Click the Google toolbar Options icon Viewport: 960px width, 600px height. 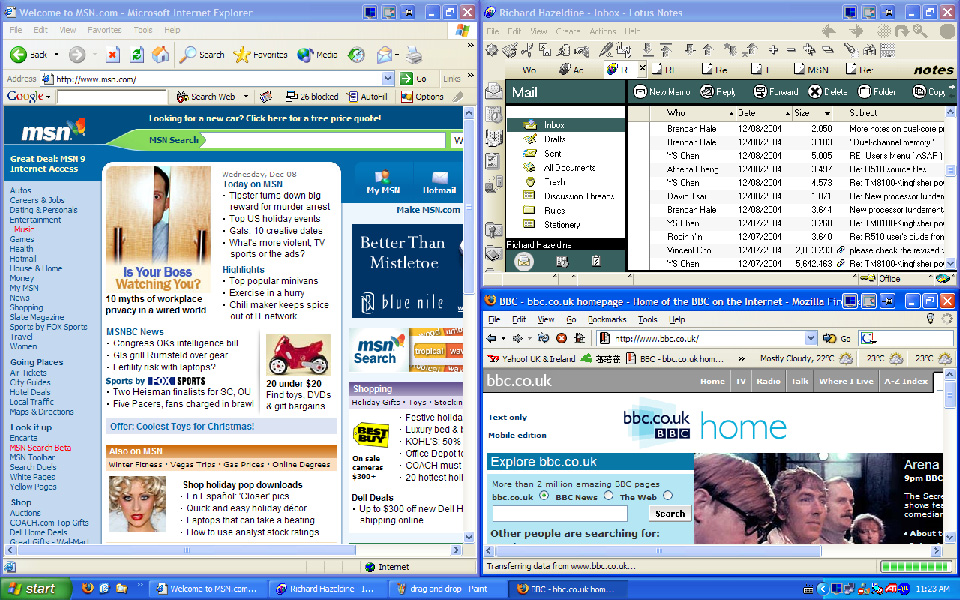(407, 97)
